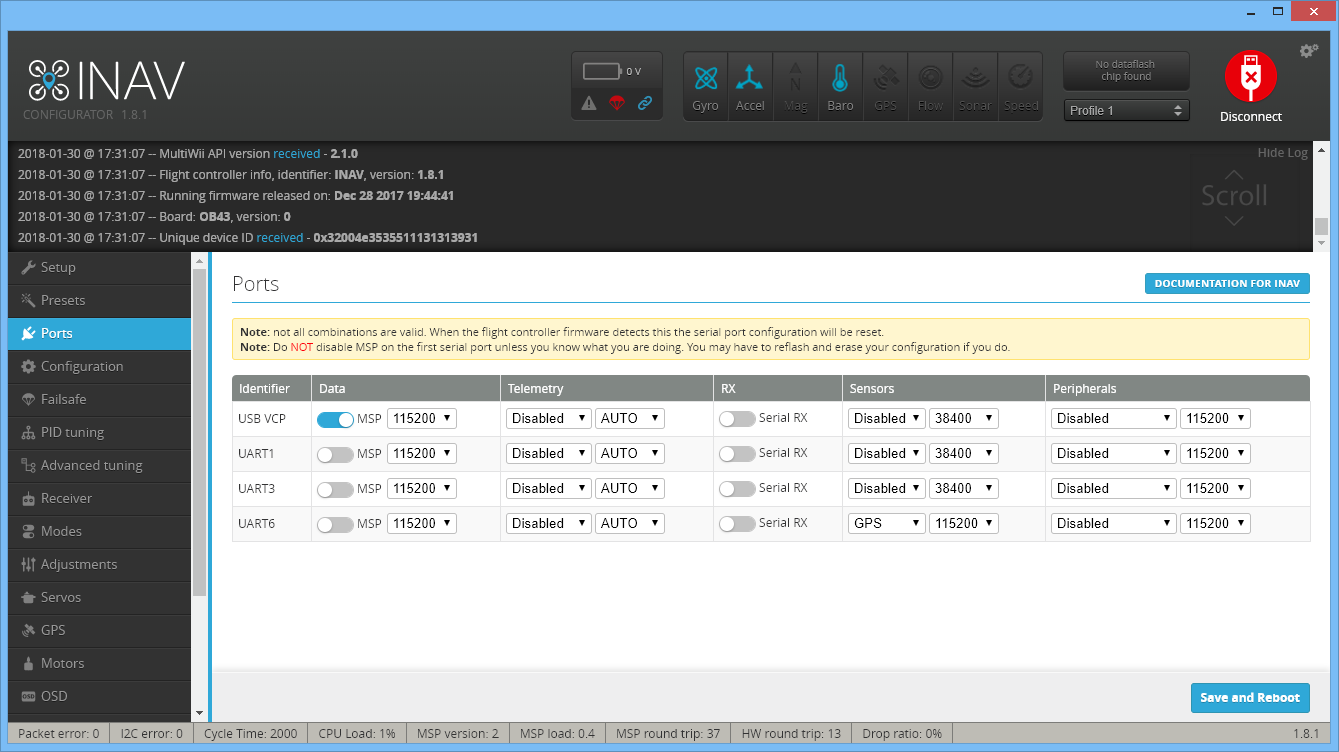
Task: Open UART1 Telemetry Disabled dropdown
Action: pos(548,453)
